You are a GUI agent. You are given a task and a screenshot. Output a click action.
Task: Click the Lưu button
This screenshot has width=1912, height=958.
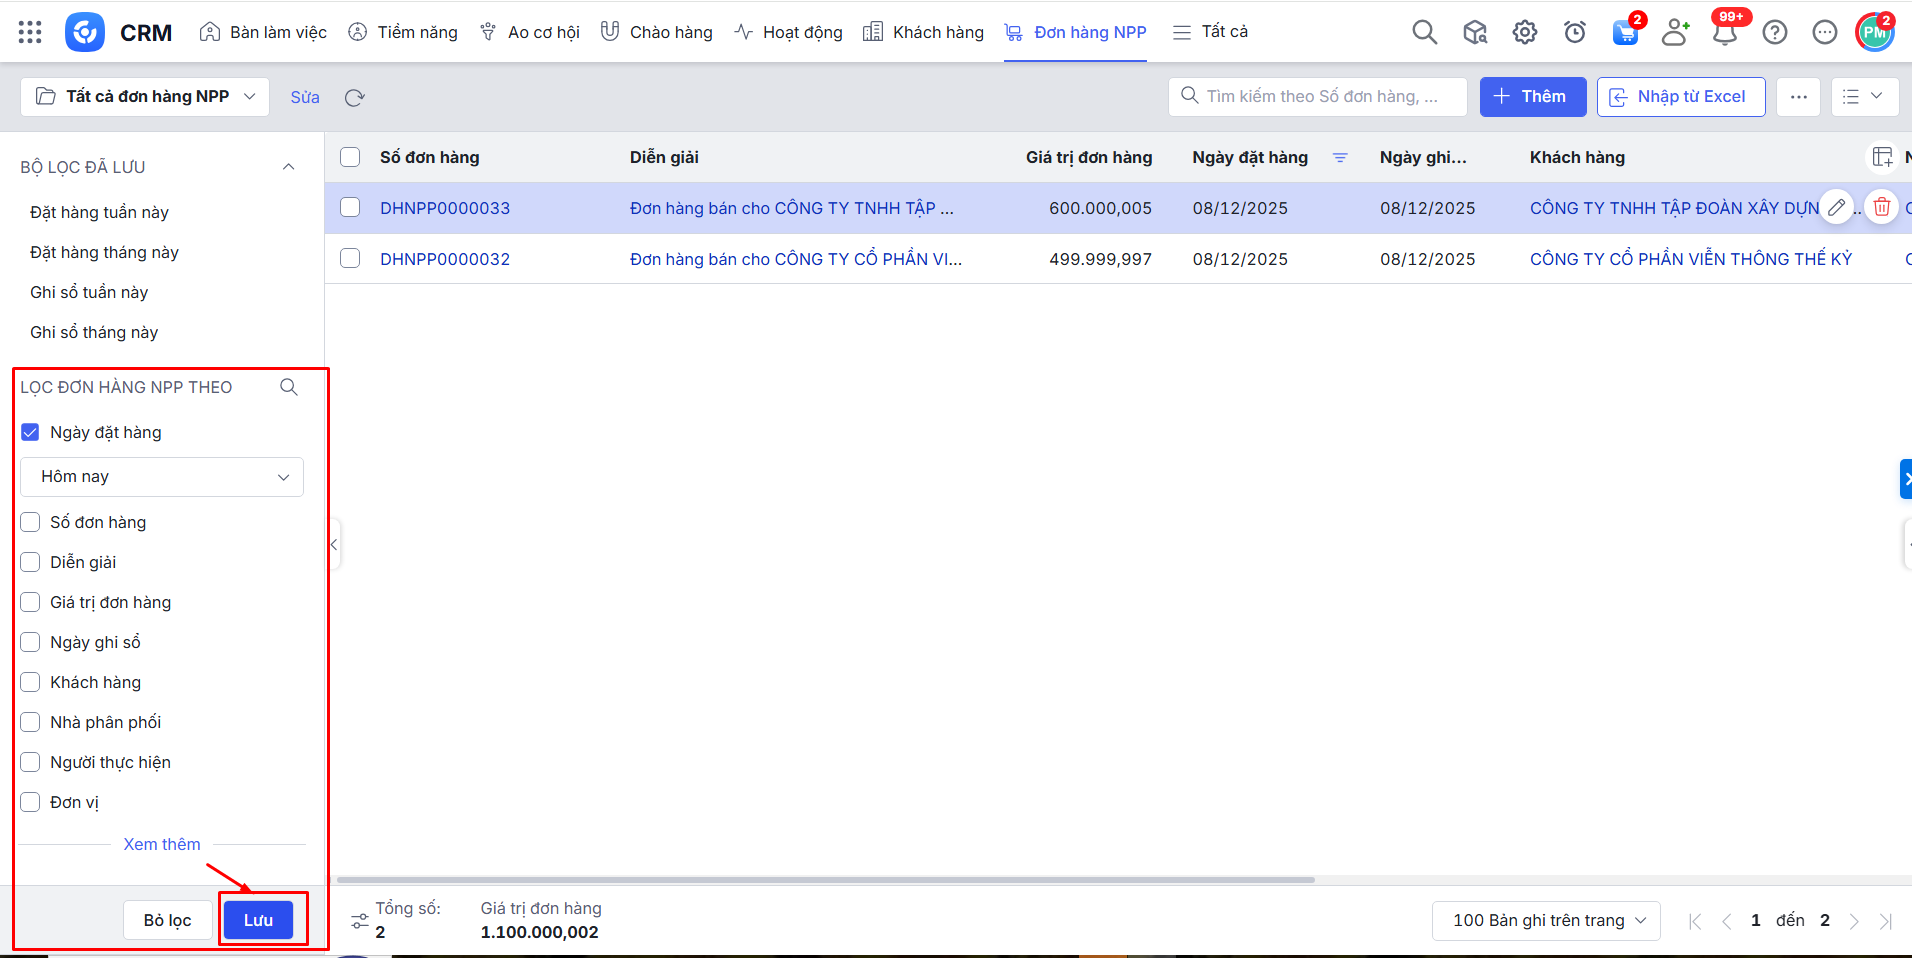pos(258,920)
